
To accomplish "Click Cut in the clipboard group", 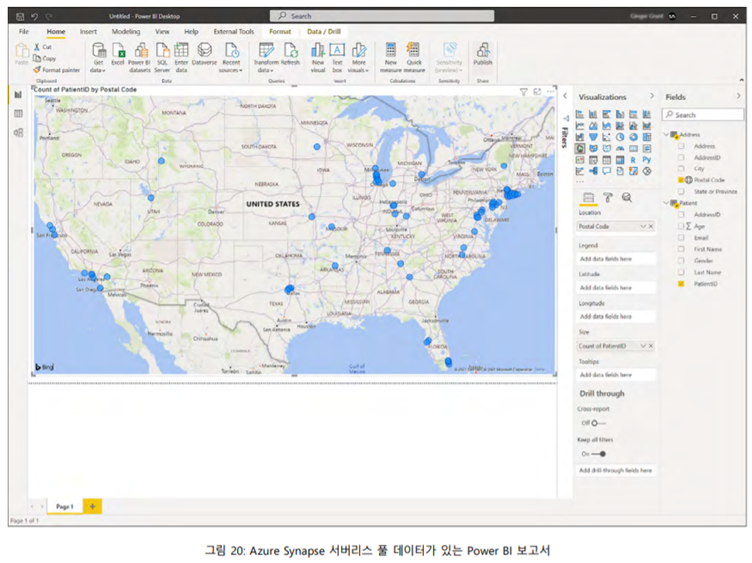I will [43, 47].
